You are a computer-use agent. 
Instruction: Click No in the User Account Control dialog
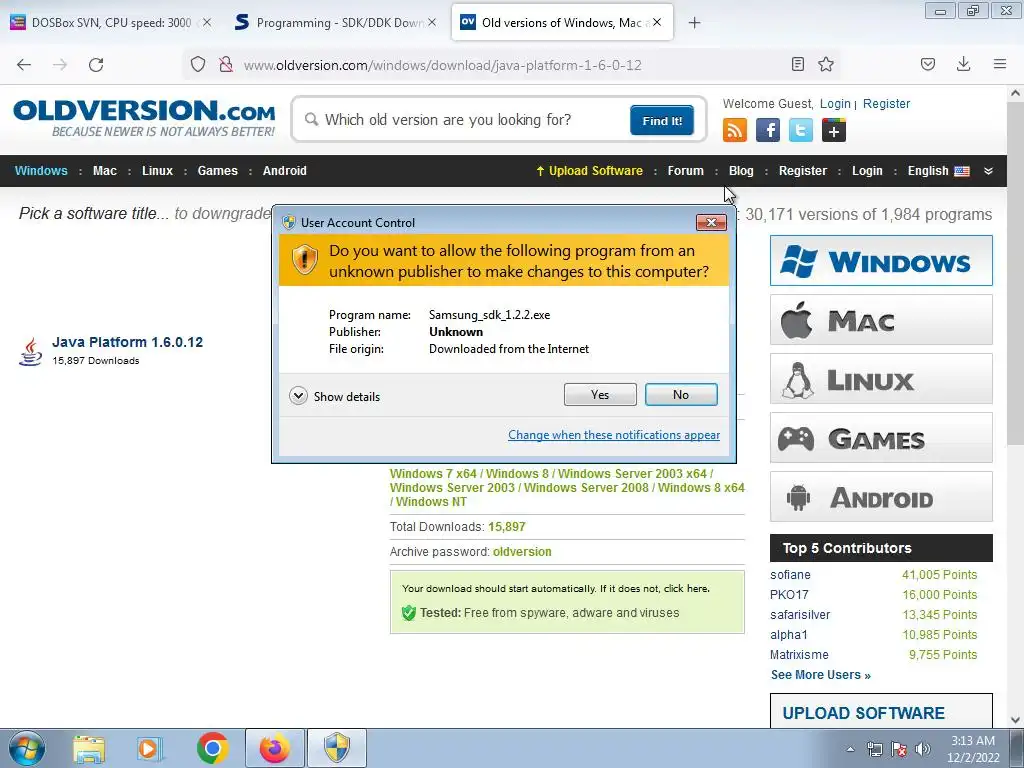coord(680,394)
